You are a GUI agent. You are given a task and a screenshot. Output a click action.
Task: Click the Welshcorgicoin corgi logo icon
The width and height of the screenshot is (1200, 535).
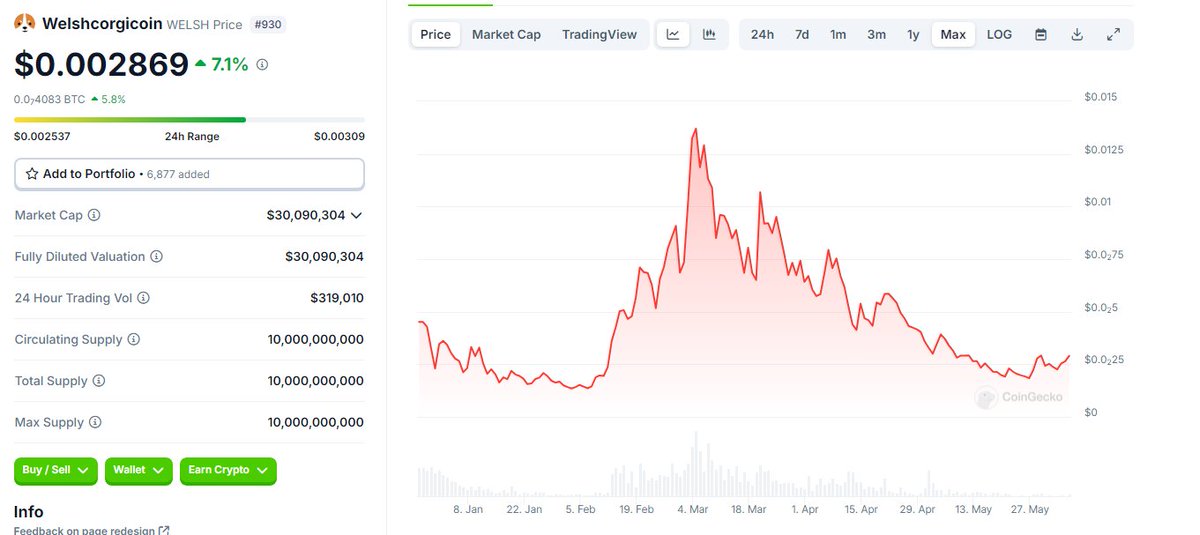click(x=24, y=23)
